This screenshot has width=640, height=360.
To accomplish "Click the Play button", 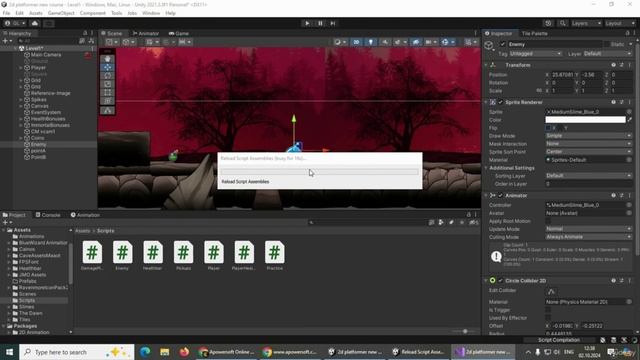I will [307, 23].
